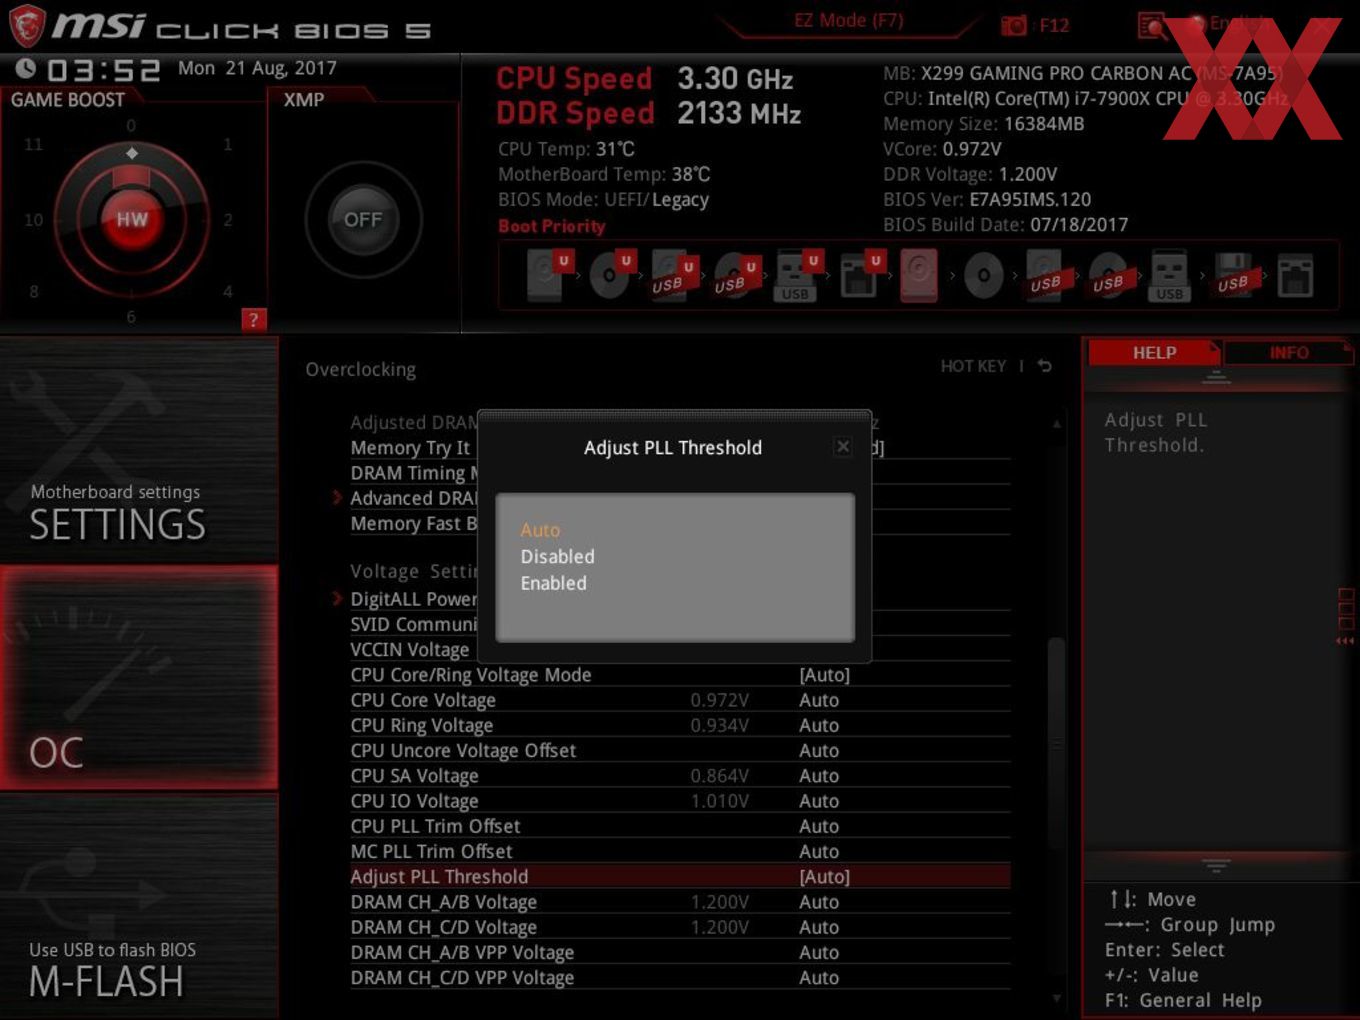1360x1020 pixels.
Task: Edit CPU Uncore Voltage Offset Auto value
Action: [x=818, y=751]
